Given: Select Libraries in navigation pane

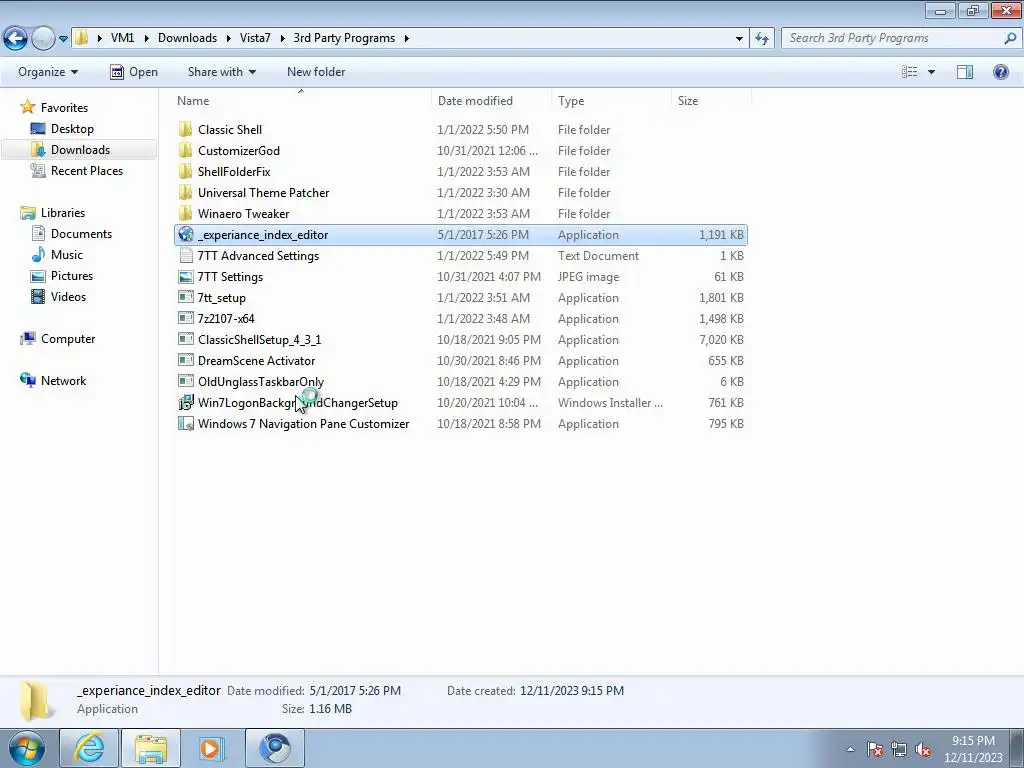Looking at the screenshot, I should (x=63, y=213).
